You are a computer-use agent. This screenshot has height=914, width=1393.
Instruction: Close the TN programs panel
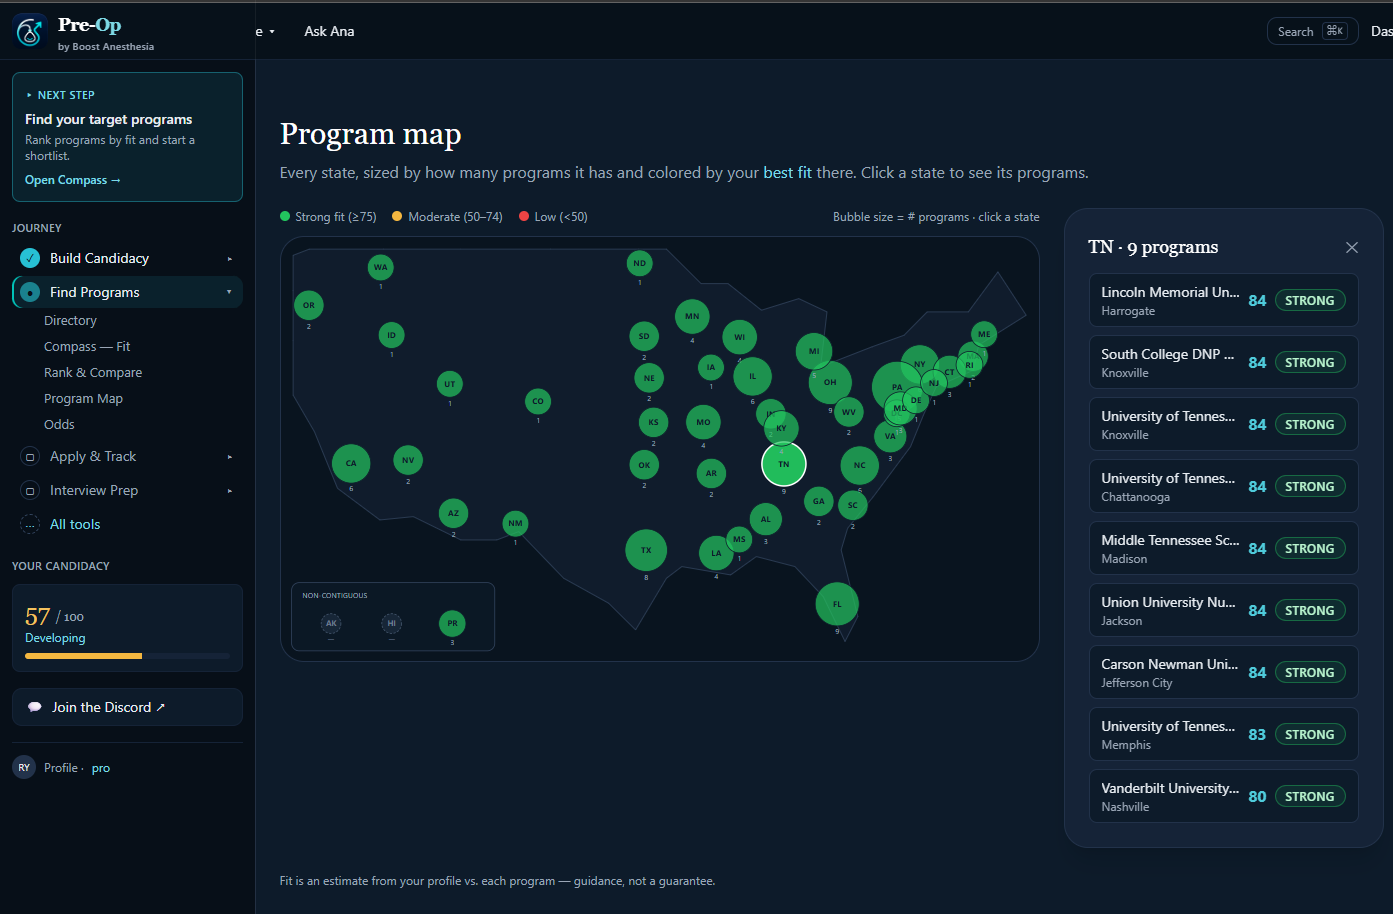click(x=1352, y=247)
